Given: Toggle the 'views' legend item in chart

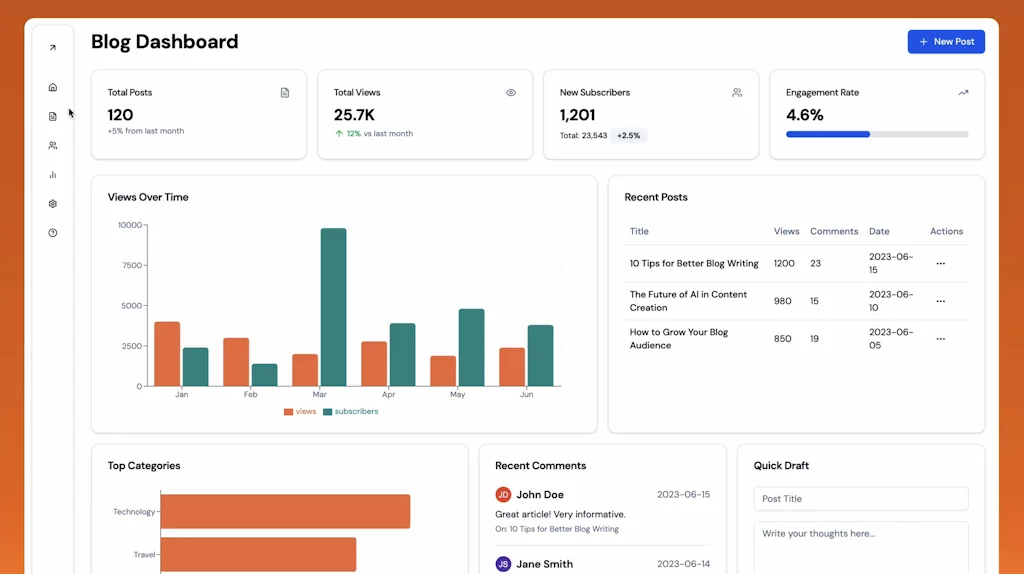Looking at the screenshot, I should point(300,411).
